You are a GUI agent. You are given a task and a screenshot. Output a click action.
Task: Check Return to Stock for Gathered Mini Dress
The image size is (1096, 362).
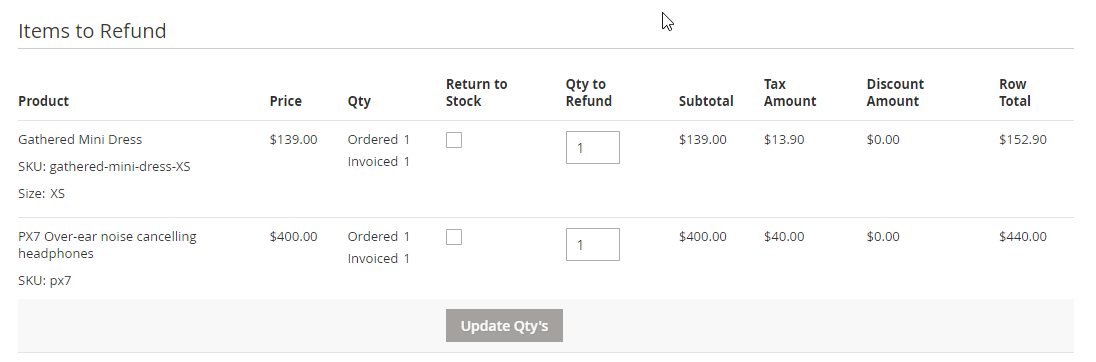(x=454, y=140)
